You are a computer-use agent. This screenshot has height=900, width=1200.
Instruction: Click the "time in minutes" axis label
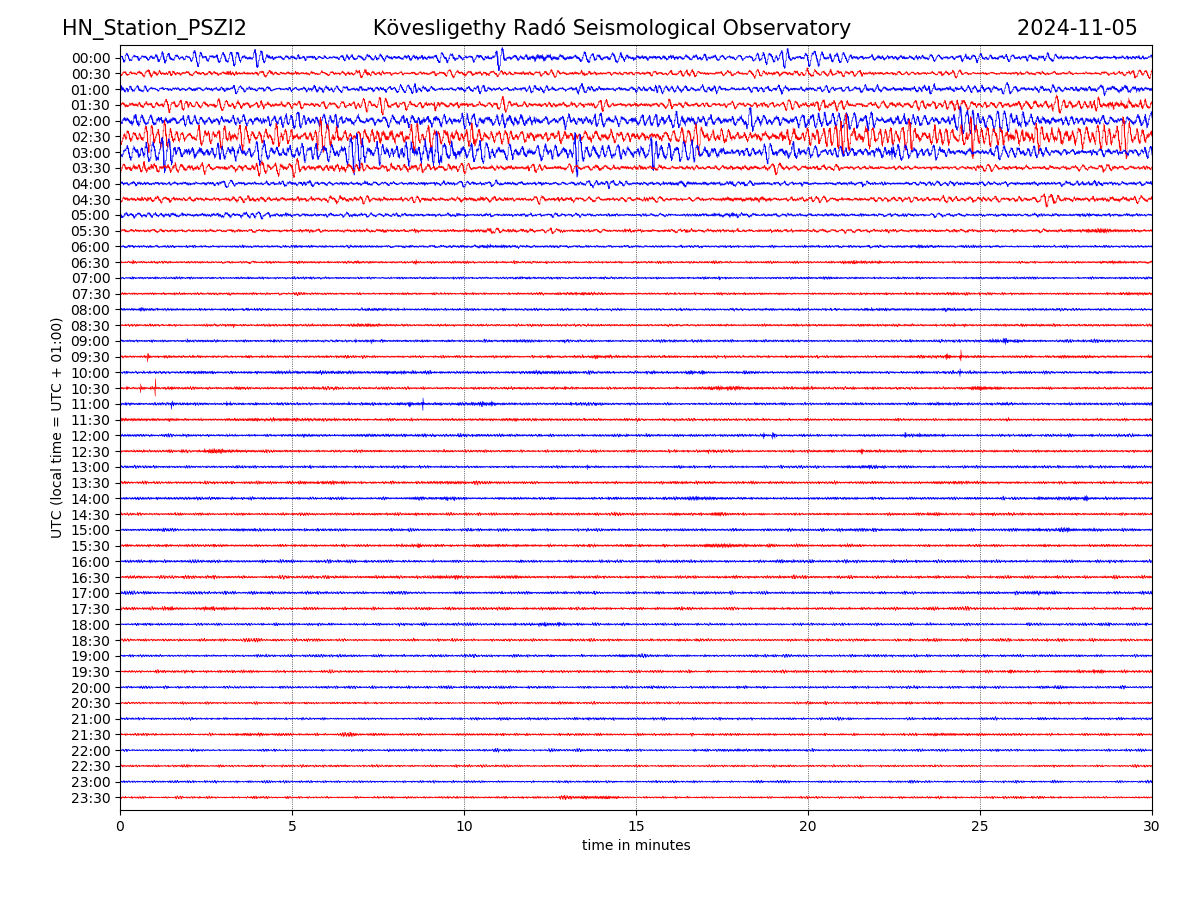(636, 846)
